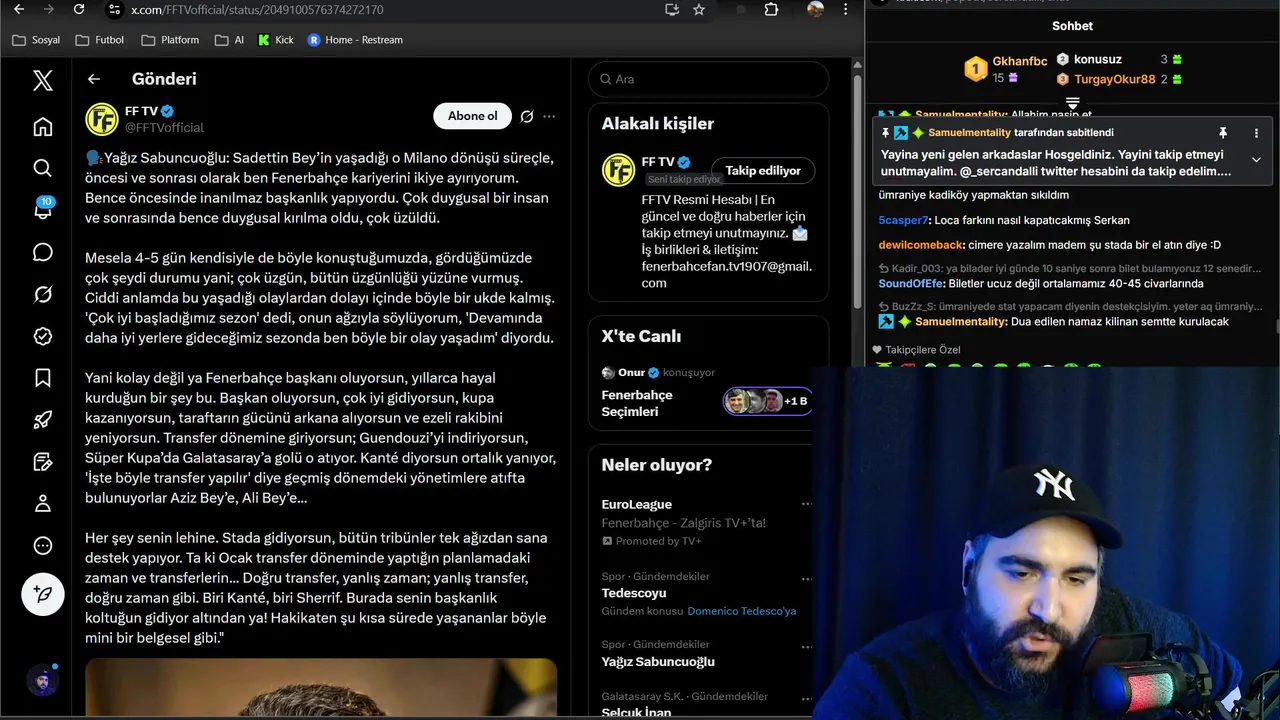Click chat username SoundOfEfe
This screenshot has height=720, width=1280.
[x=910, y=284]
